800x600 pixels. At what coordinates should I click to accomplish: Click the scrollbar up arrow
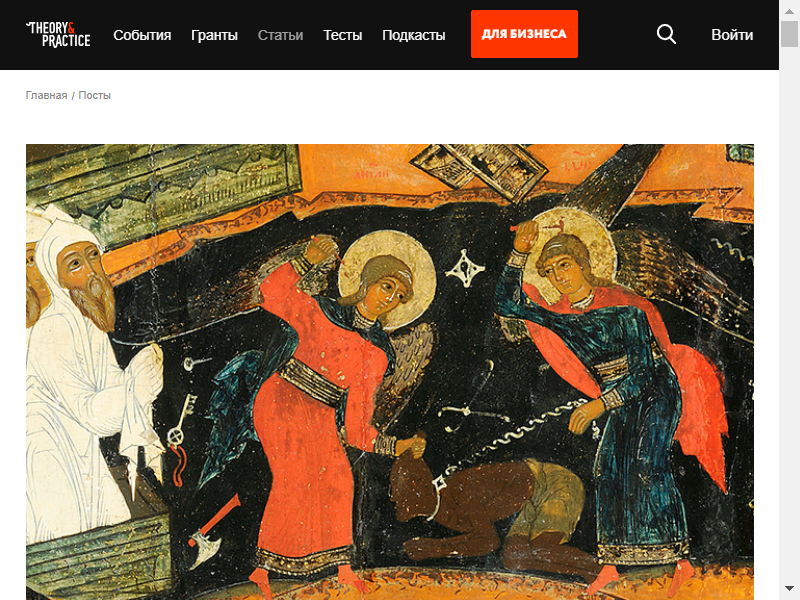coord(789,11)
